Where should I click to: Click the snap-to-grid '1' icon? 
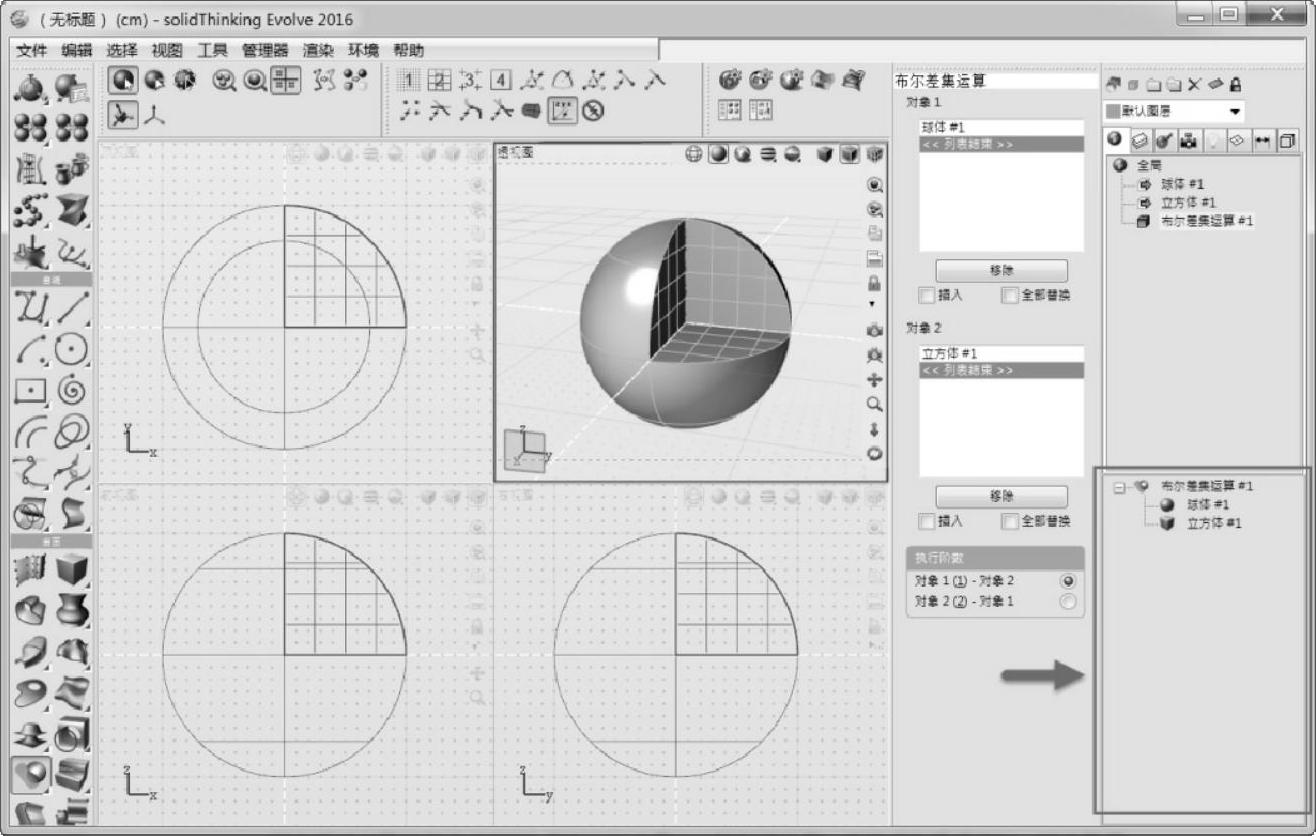click(409, 82)
